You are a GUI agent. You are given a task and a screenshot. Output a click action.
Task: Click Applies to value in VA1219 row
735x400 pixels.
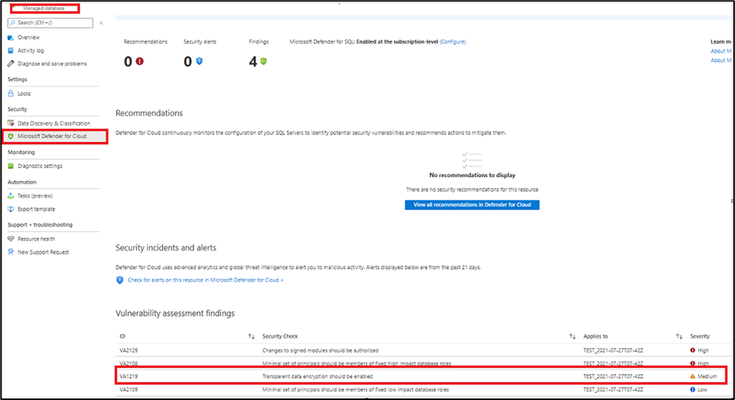click(x=613, y=376)
